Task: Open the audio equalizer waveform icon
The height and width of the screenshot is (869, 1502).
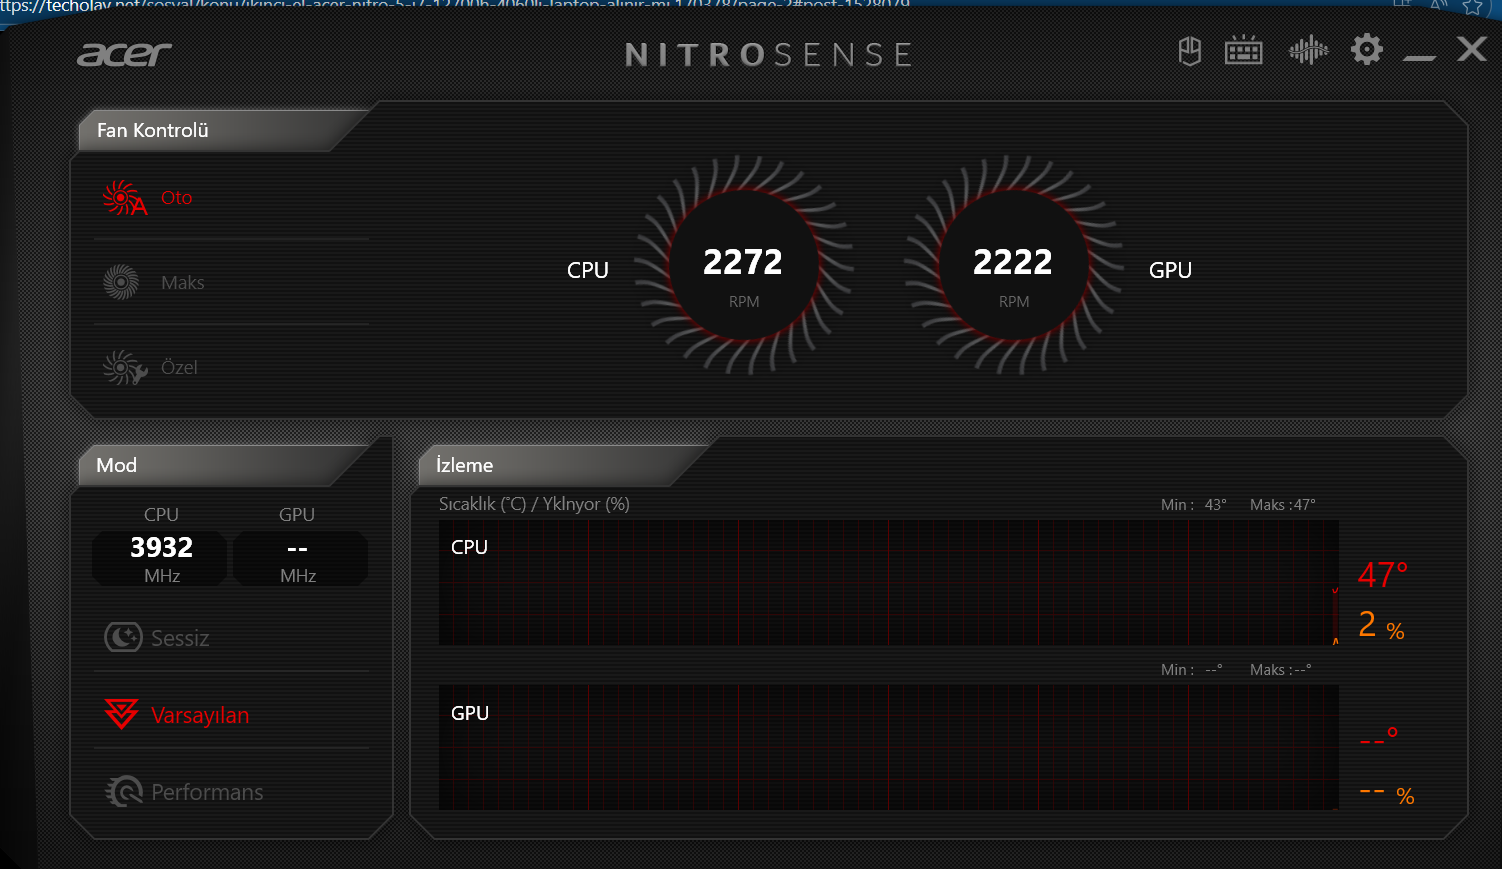Action: pos(1308,50)
